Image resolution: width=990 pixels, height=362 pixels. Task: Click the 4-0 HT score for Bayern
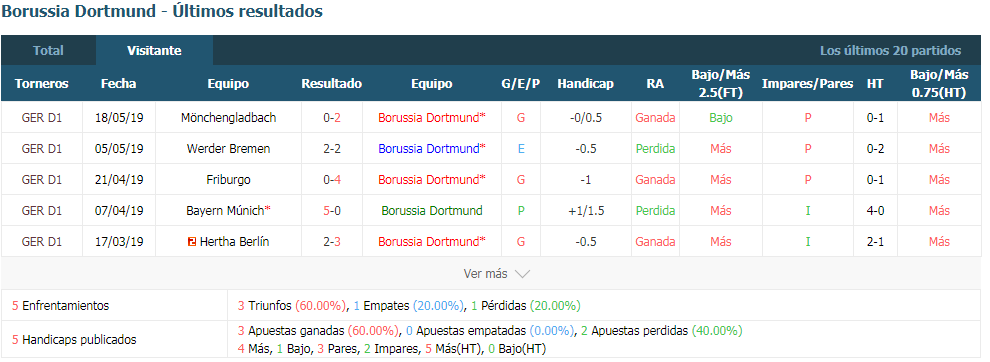[x=875, y=210]
